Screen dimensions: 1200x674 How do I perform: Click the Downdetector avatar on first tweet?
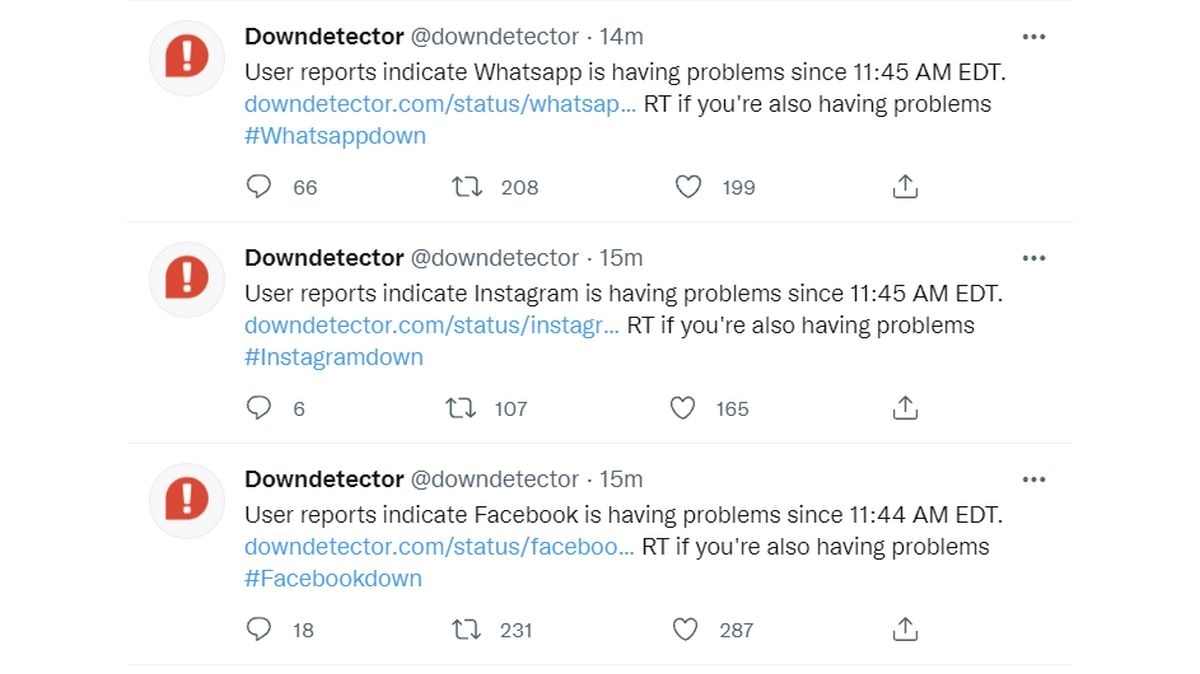(186, 57)
